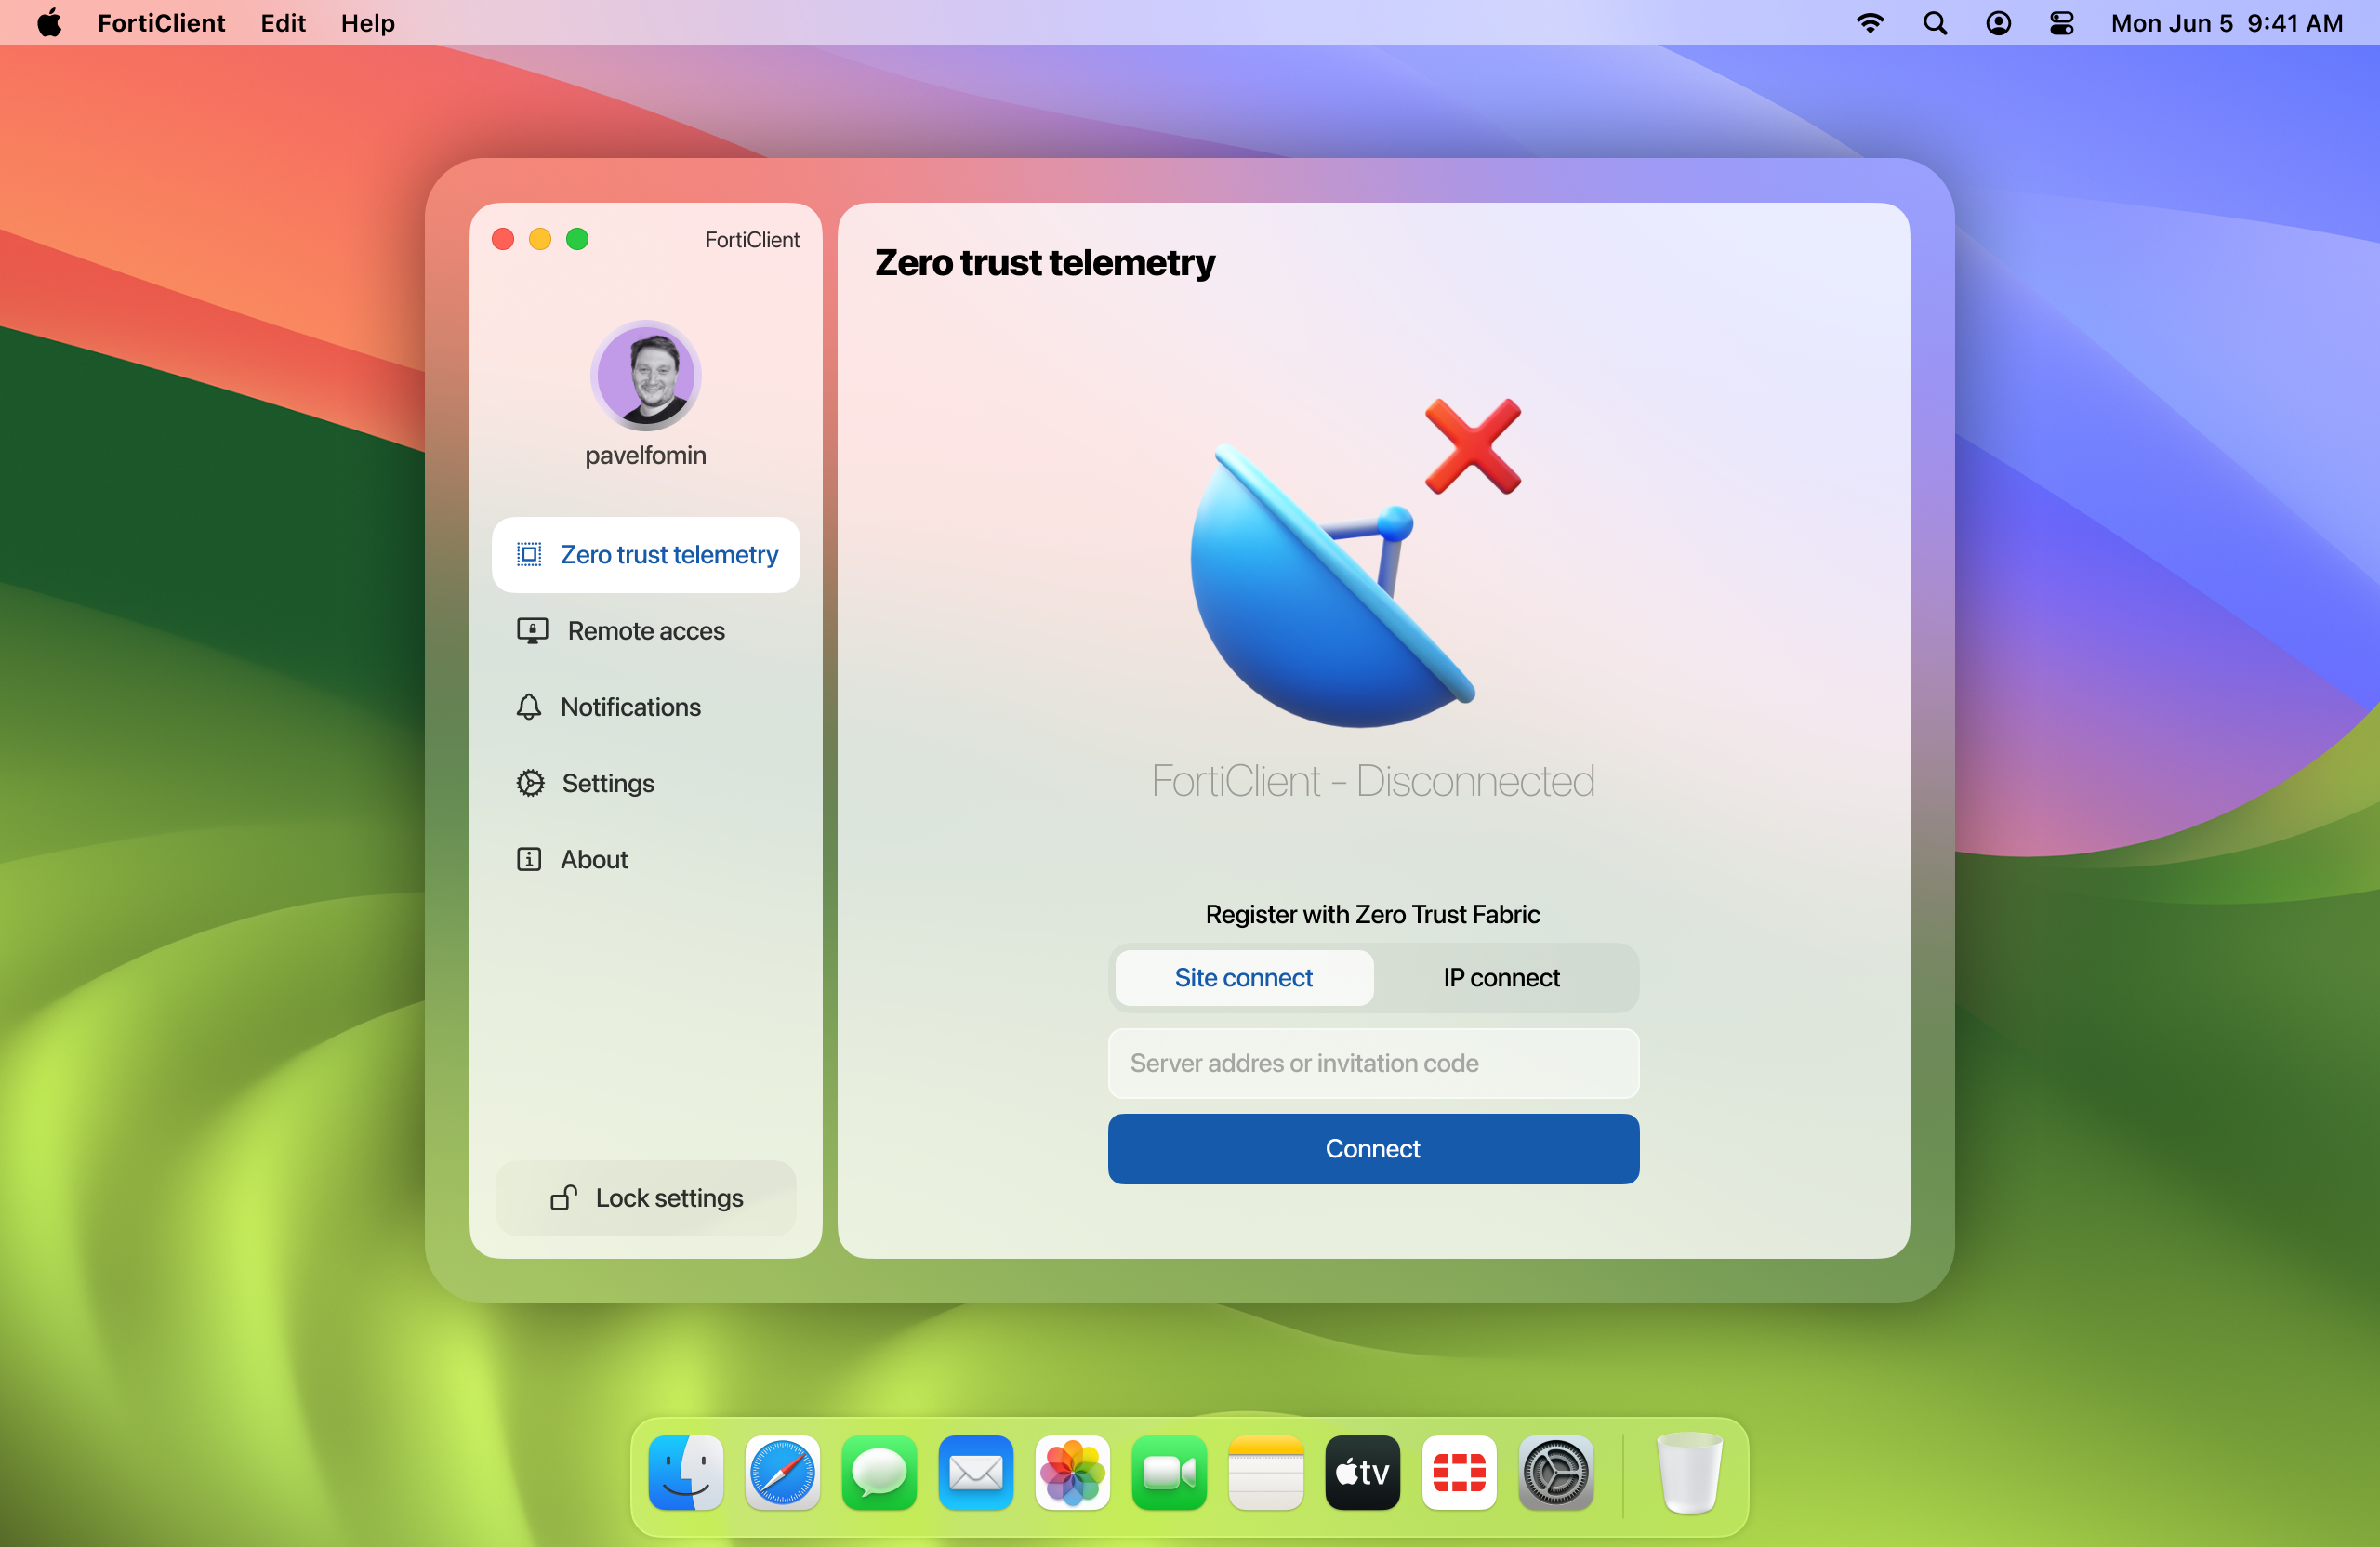Launch Safari from the Dock

coord(782,1473)
